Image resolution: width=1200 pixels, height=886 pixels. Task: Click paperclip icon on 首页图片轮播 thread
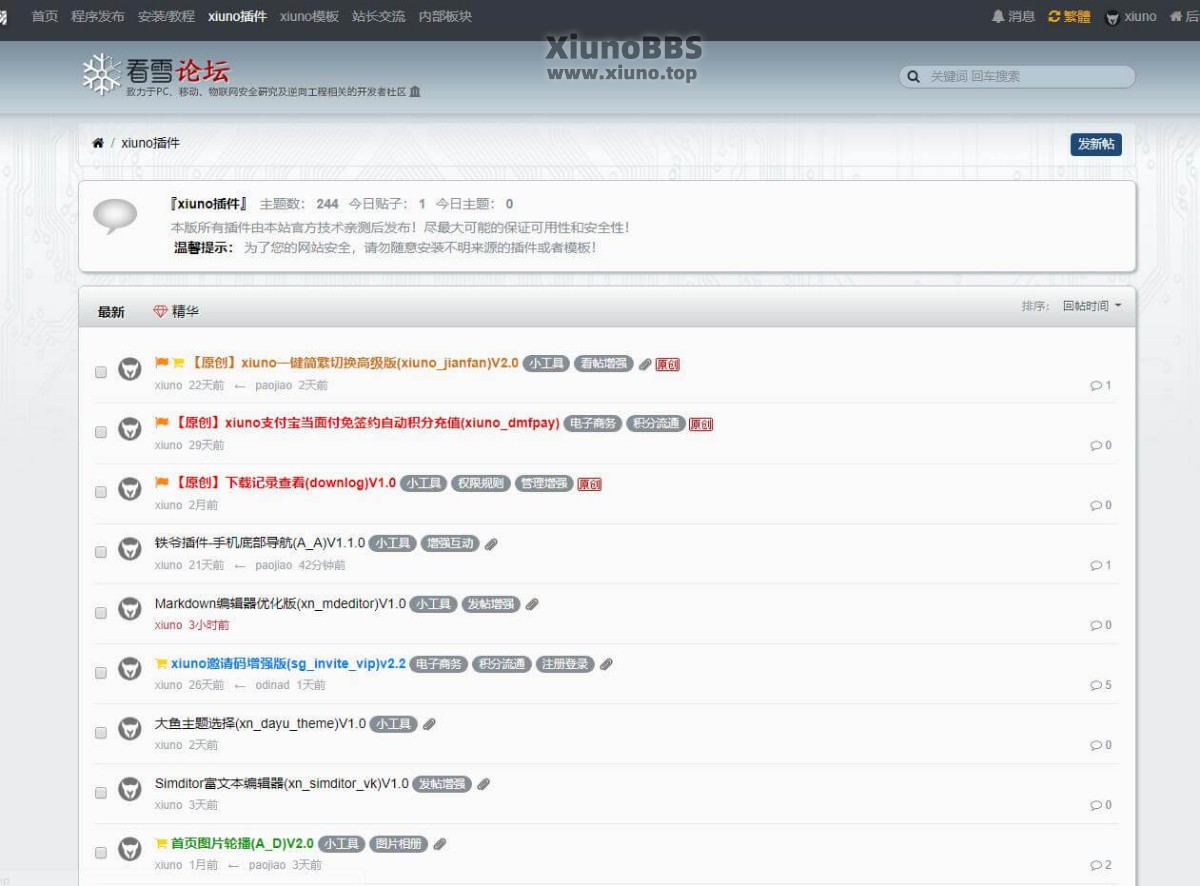[x=439, y=844]
